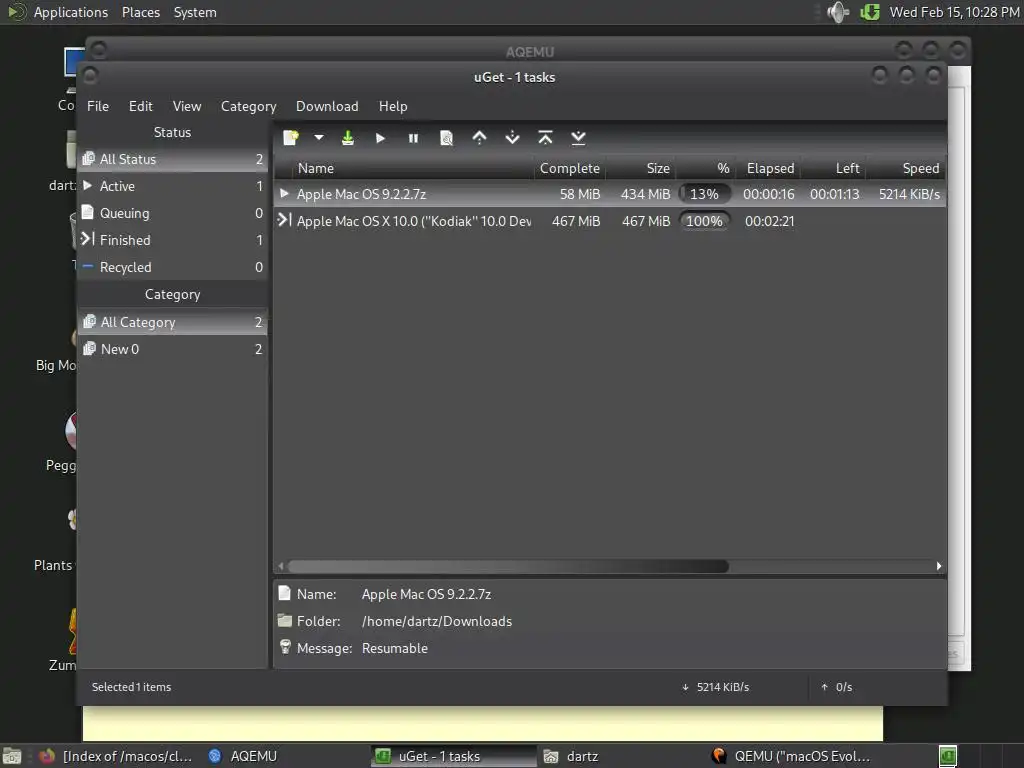The width and height of the screenshot is (1024, 768).
Task: Click the play icon on the 9.2.2.7z row
Action: [284, 193]
